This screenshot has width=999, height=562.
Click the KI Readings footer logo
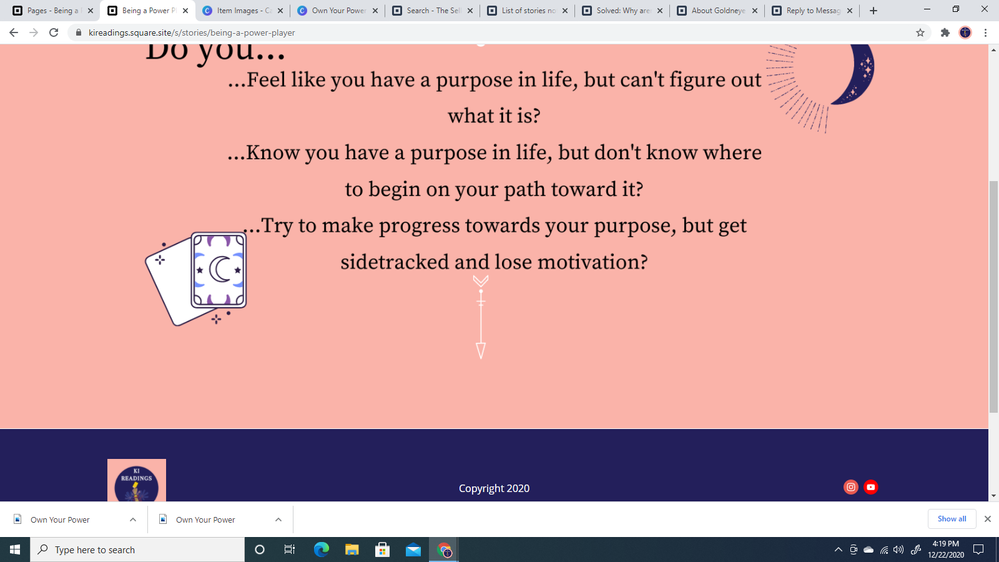[136, 480]
